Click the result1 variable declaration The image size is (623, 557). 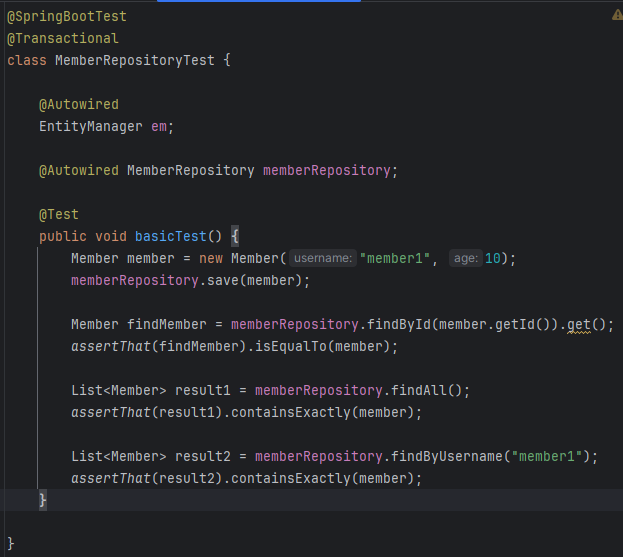[203, 391]
